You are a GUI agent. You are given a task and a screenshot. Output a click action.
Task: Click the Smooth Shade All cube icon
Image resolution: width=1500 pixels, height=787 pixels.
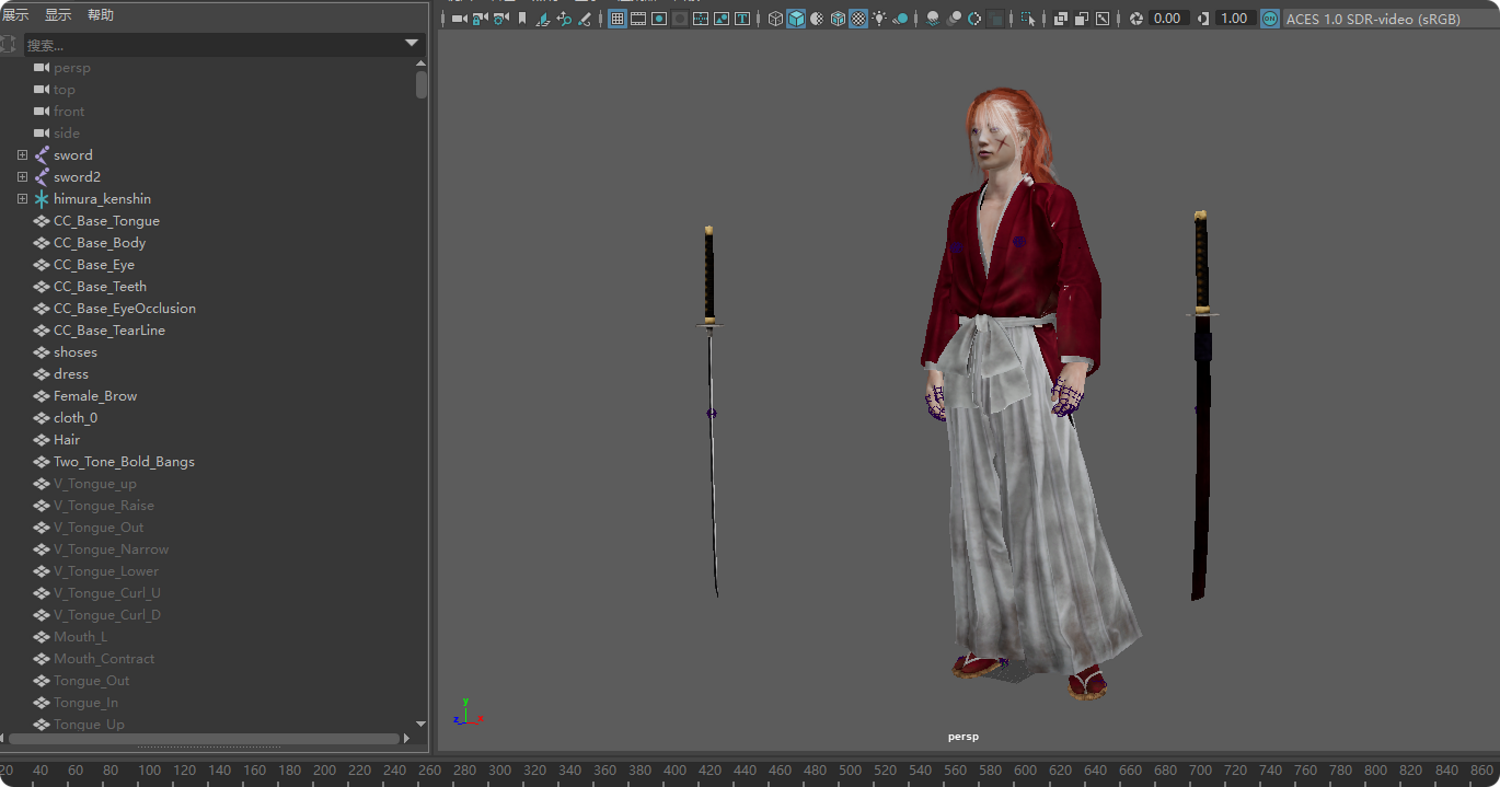[x=796, y=18]
